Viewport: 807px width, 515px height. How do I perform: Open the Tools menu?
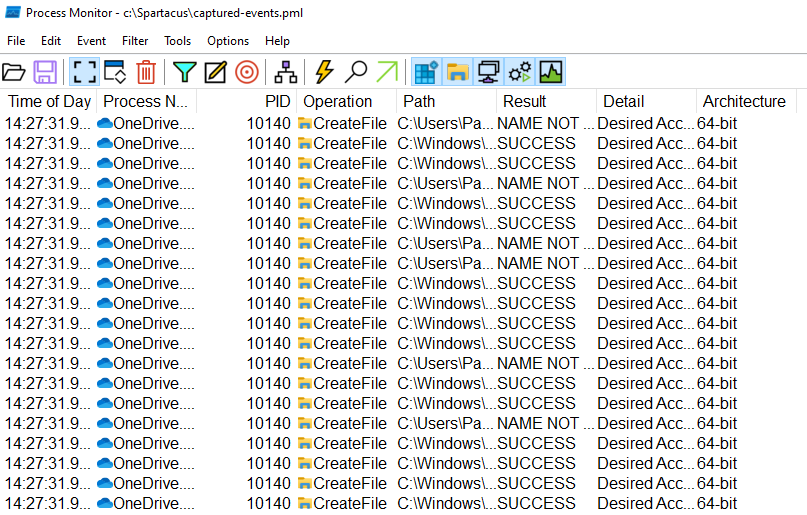[178, 41]
